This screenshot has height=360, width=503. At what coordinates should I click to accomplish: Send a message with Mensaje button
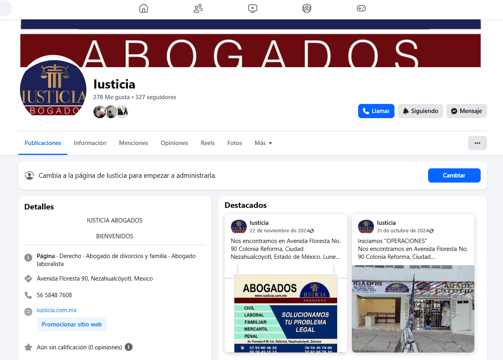click(466, 111)
